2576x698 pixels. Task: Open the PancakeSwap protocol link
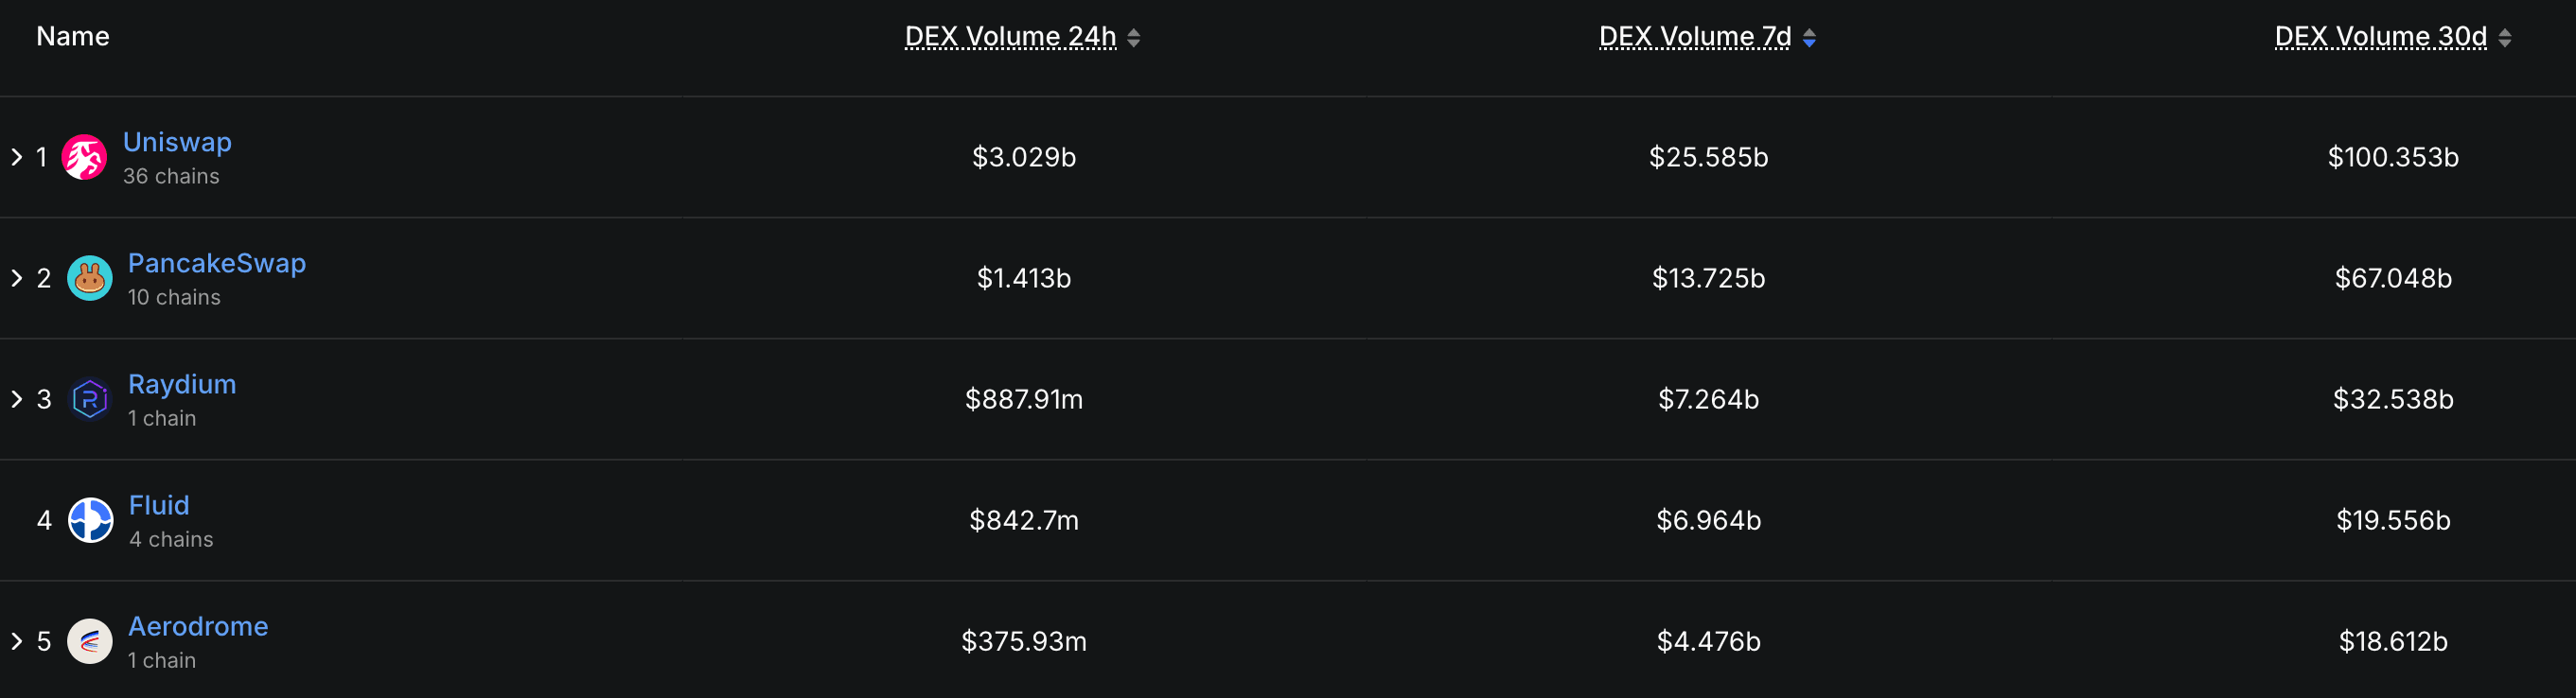(217, 263)
